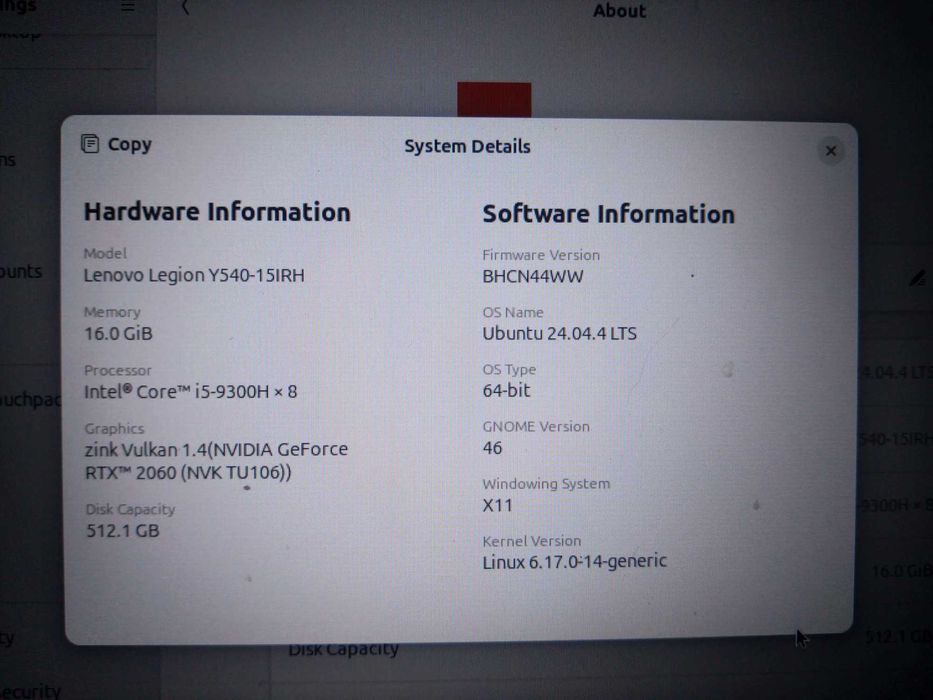Click the System Details dialog title

[x=467, y=146]
